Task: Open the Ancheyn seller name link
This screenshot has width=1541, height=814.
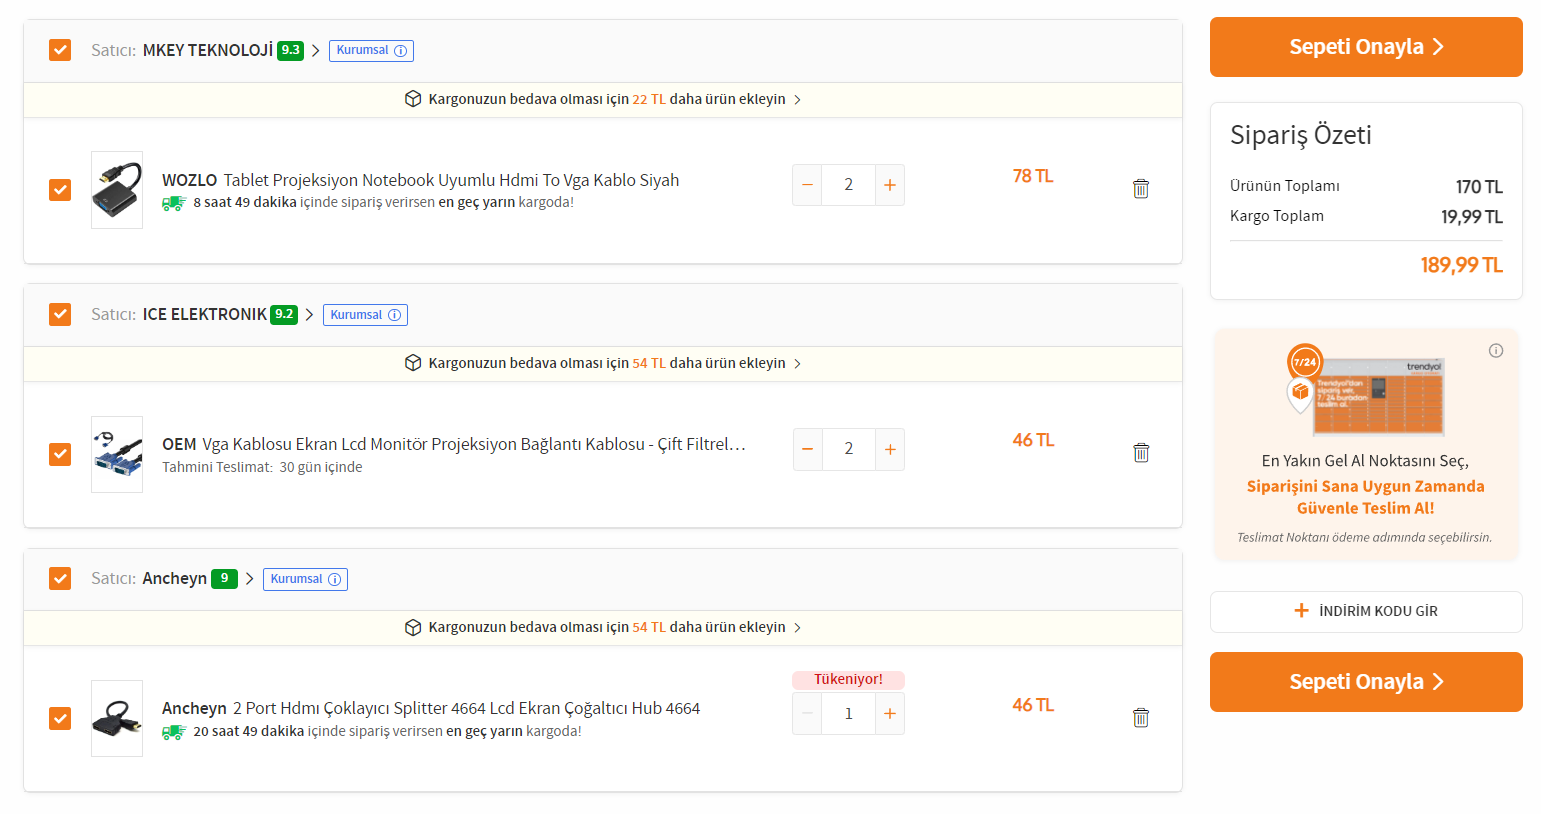Action: point(175,578)
